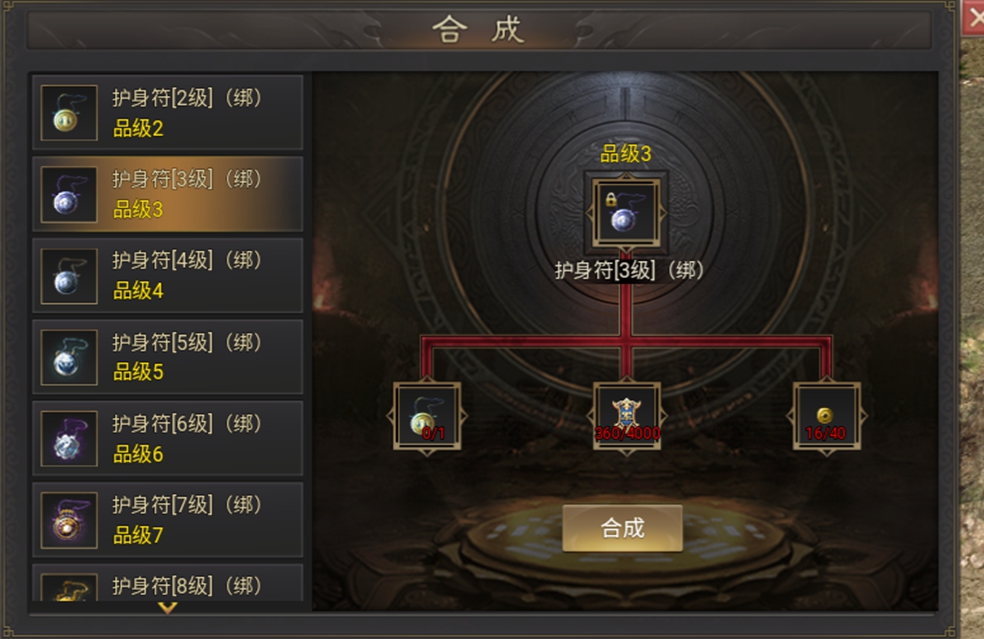Click the 护身符[2级] amulet icon in list
984x639 pixels.
[69, 112]
